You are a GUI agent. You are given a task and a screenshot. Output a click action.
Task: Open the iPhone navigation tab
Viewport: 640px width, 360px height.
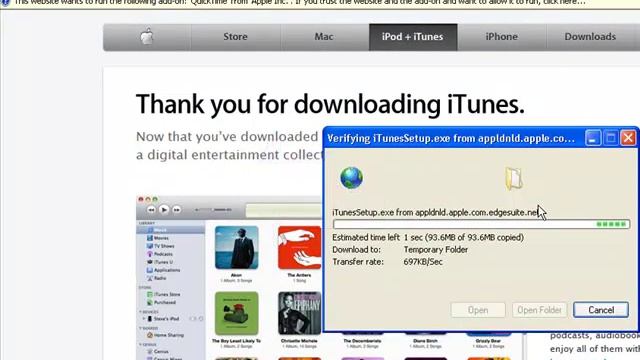pyautogui.click(x=502, y=37)
